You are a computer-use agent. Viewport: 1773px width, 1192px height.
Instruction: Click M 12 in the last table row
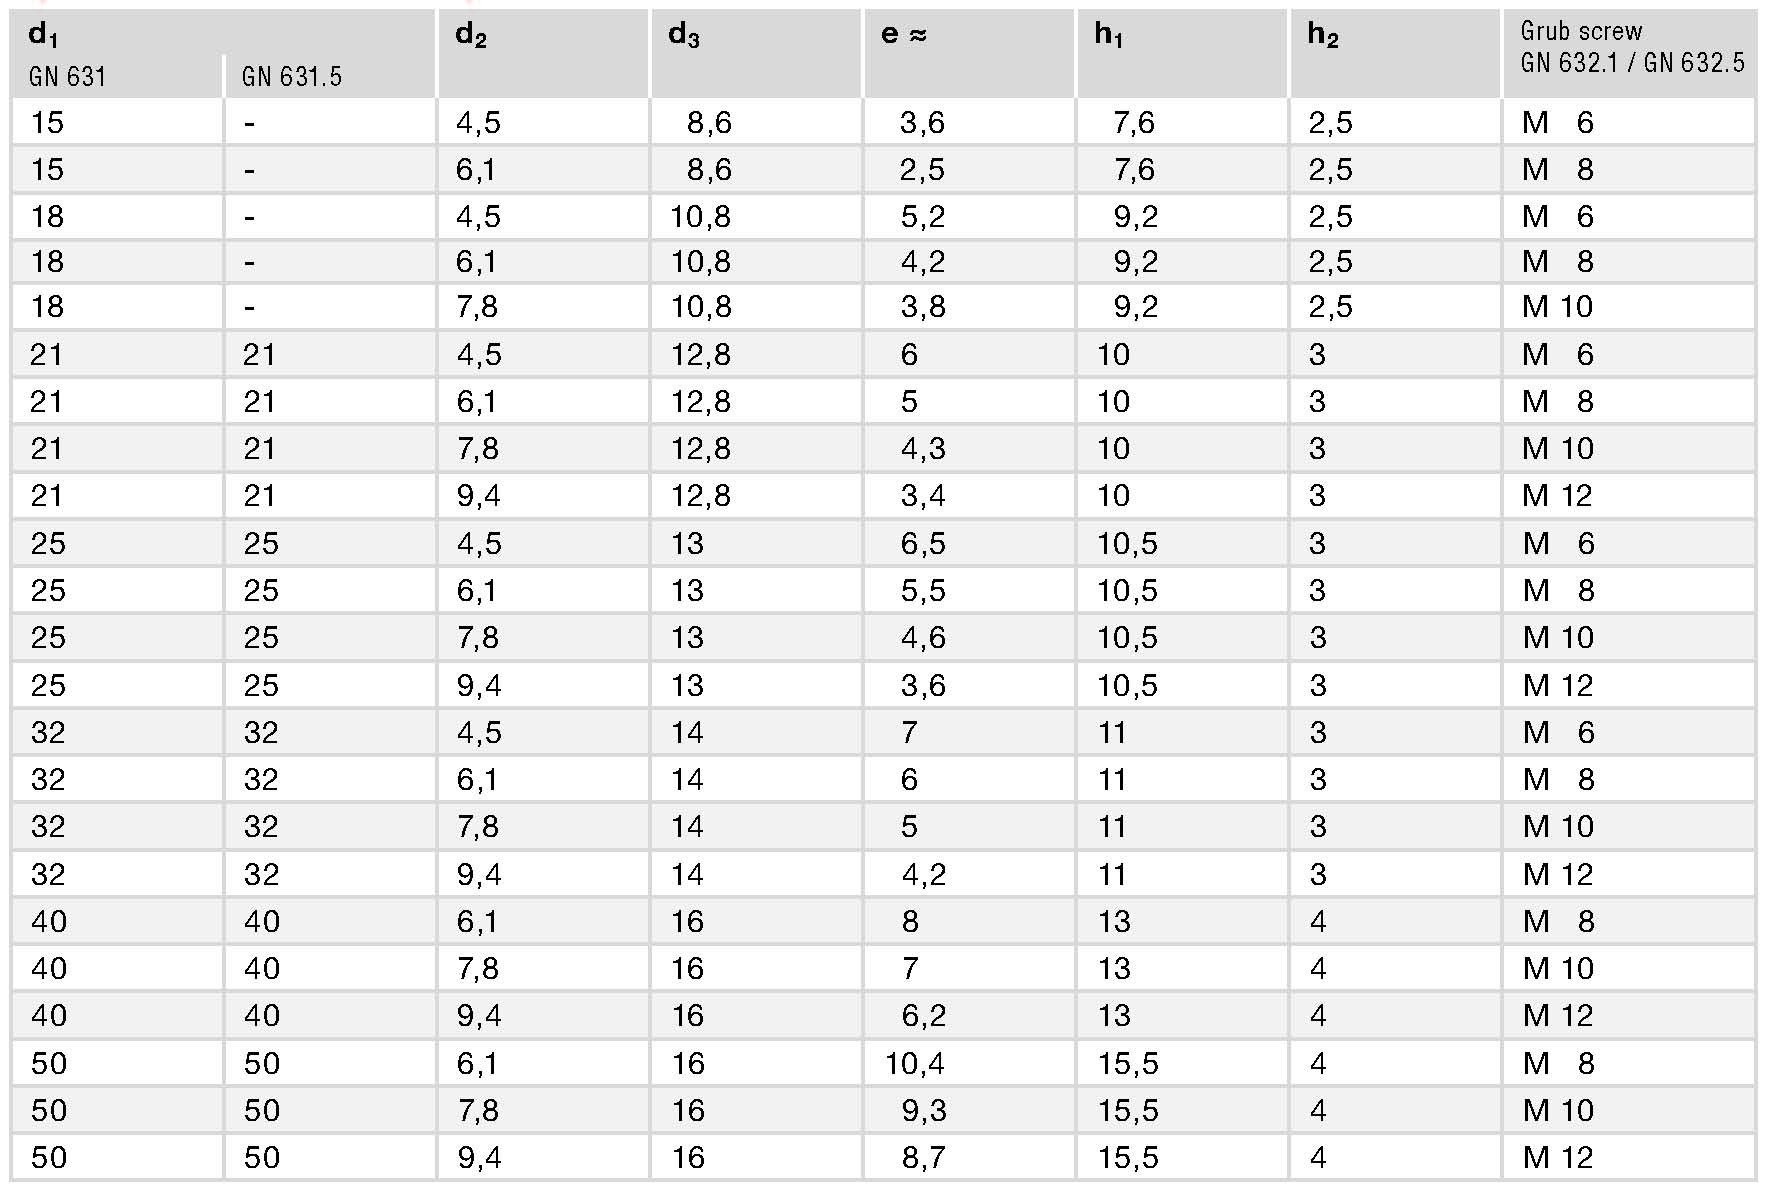click(x=1558, y=1157)
